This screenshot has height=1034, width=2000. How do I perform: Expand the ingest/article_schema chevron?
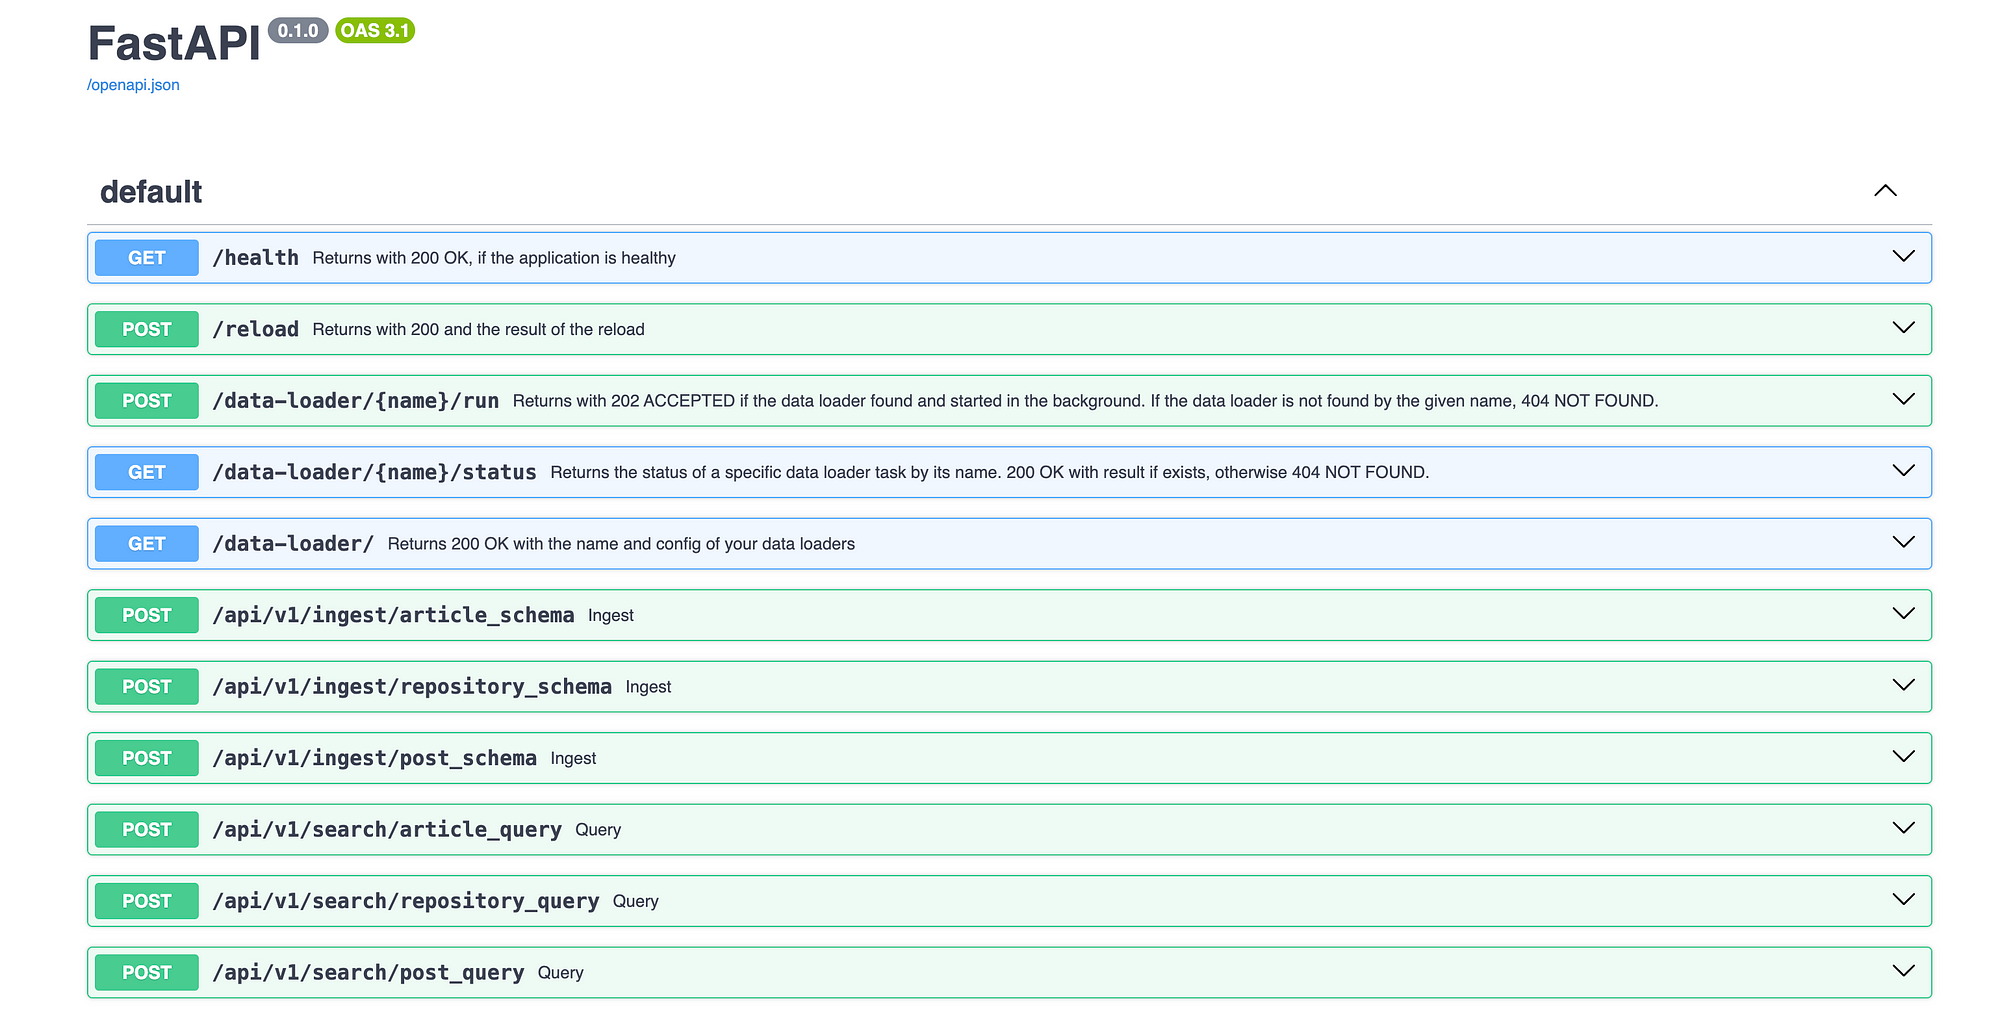click(x=1903, y=614)
